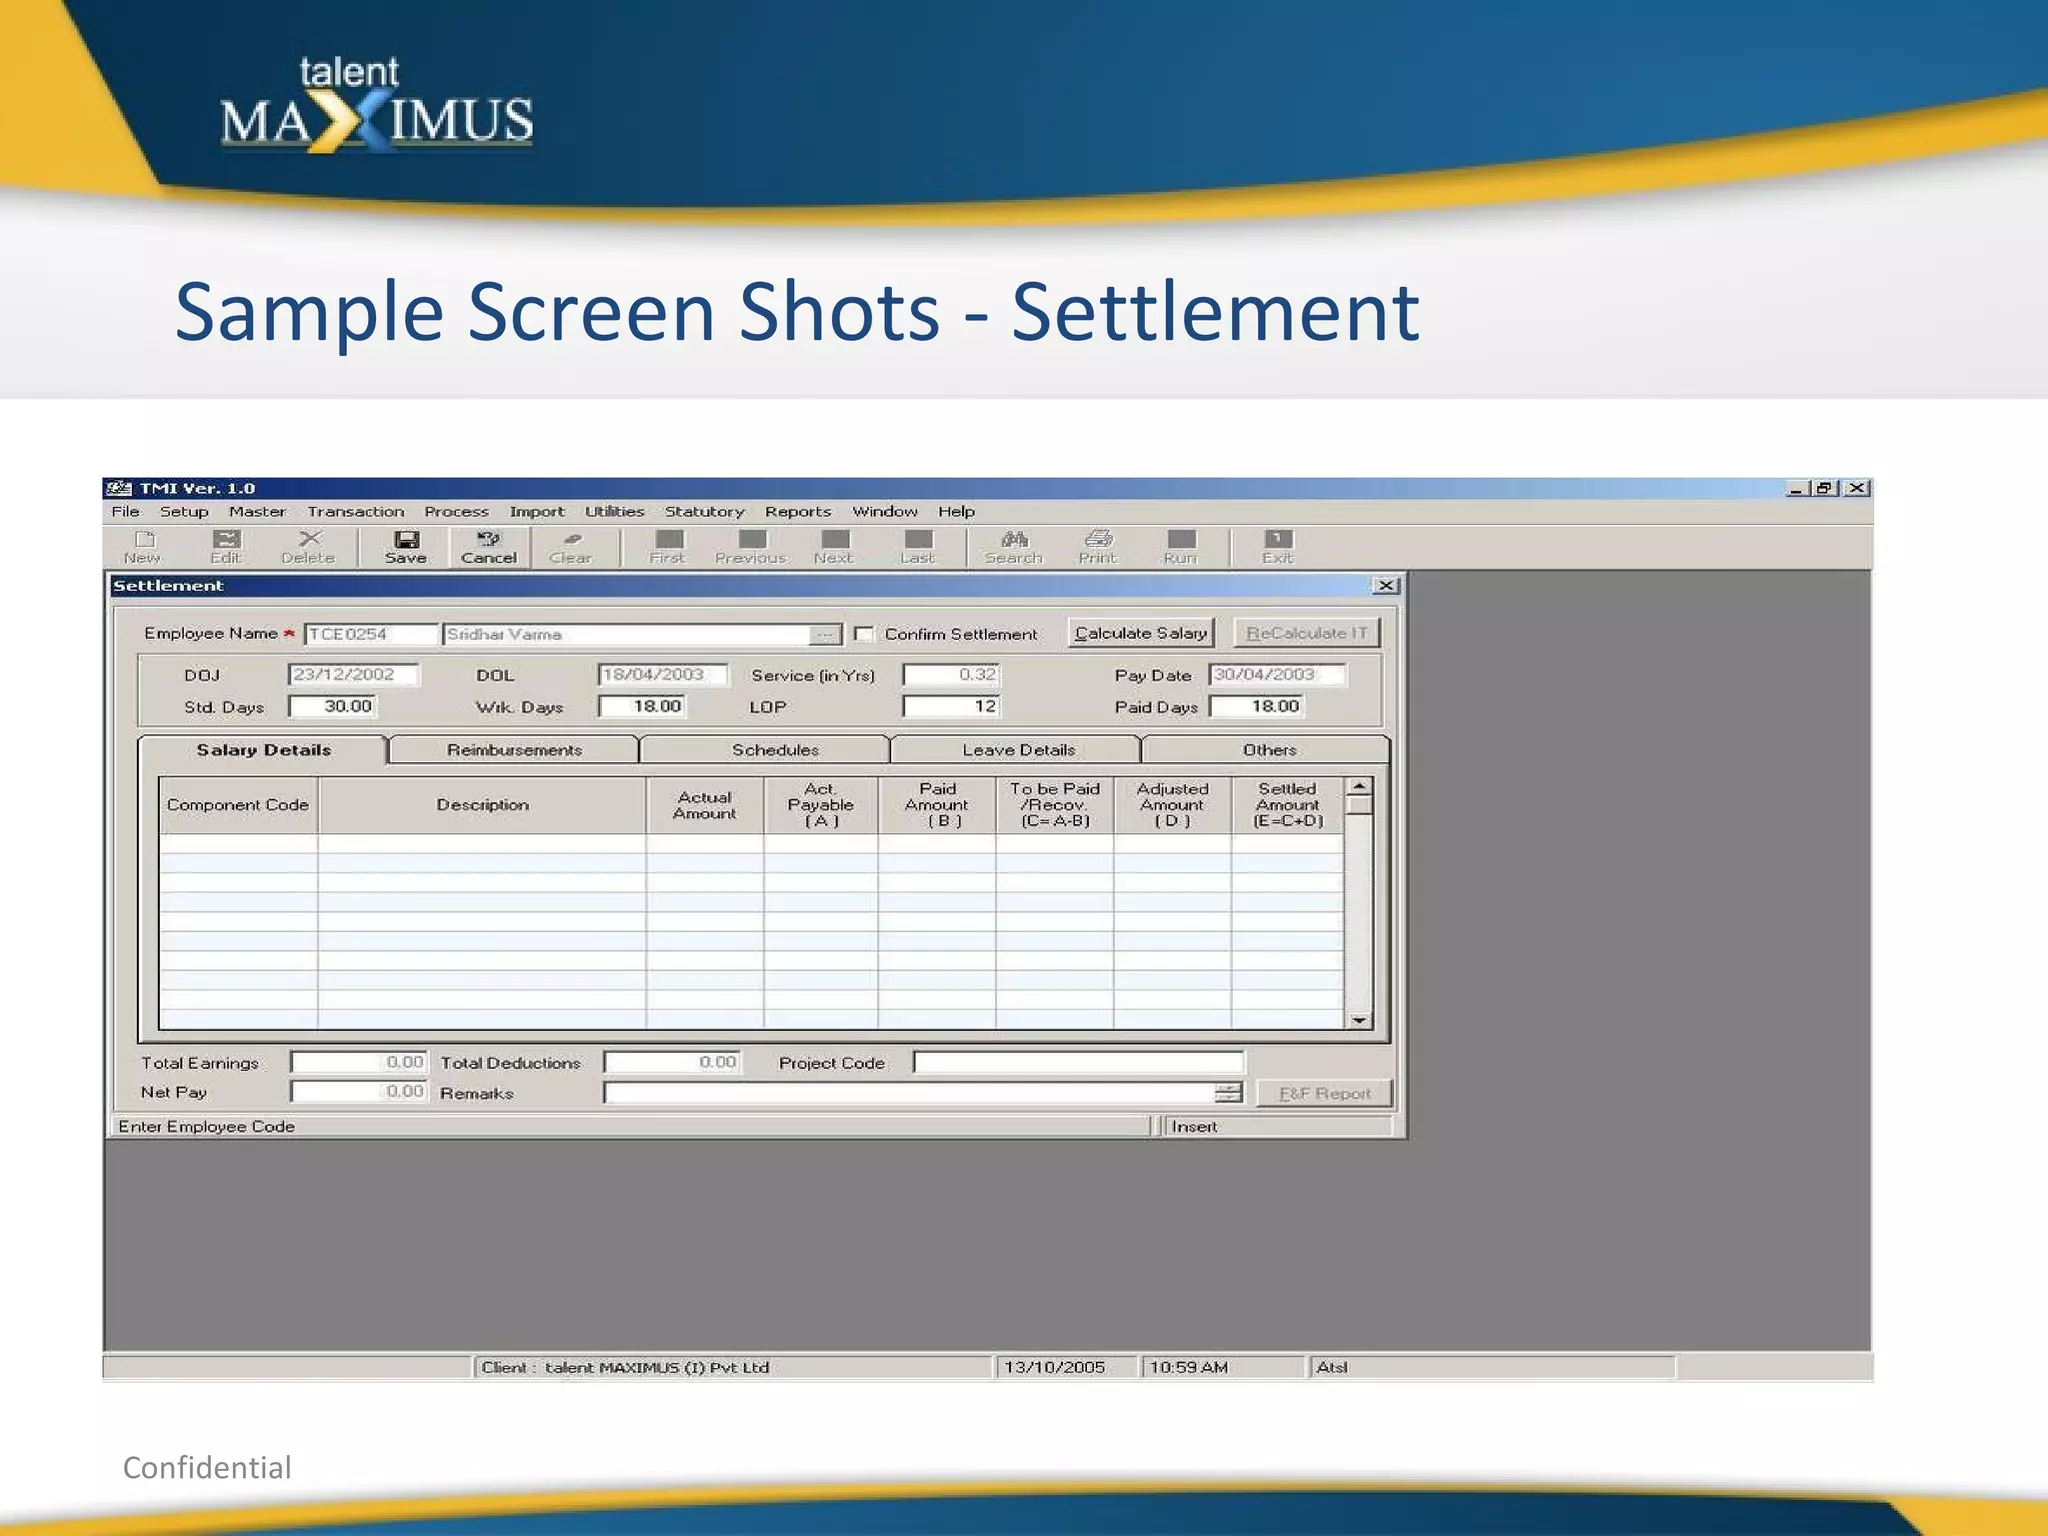Screen dimensions: 2048x1536
Task: Go to Next record
Action: (834, 547)
